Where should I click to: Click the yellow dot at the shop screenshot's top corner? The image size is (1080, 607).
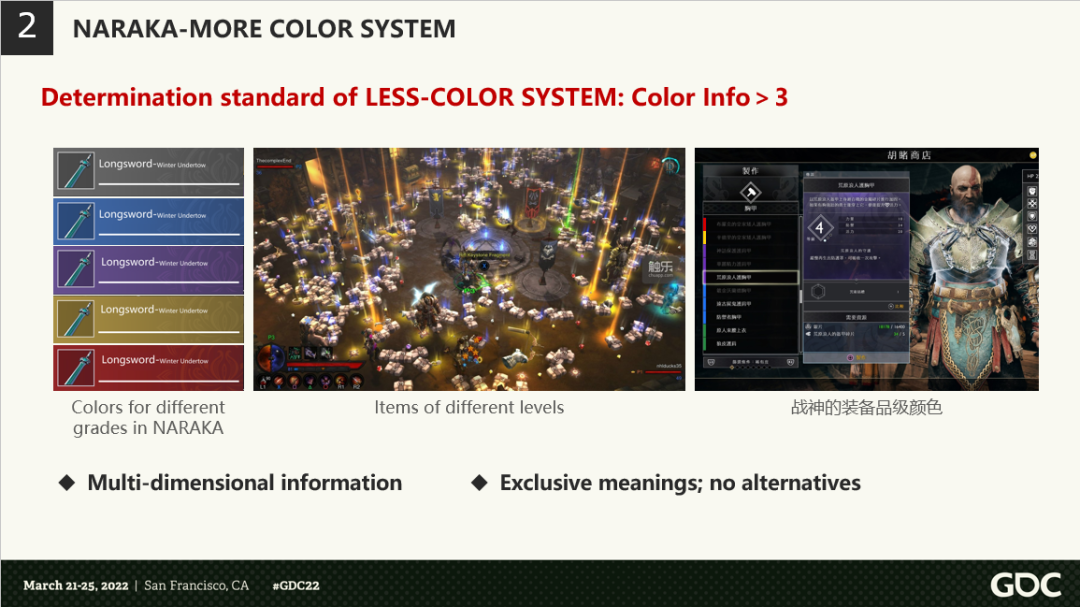coord(1032,156)
